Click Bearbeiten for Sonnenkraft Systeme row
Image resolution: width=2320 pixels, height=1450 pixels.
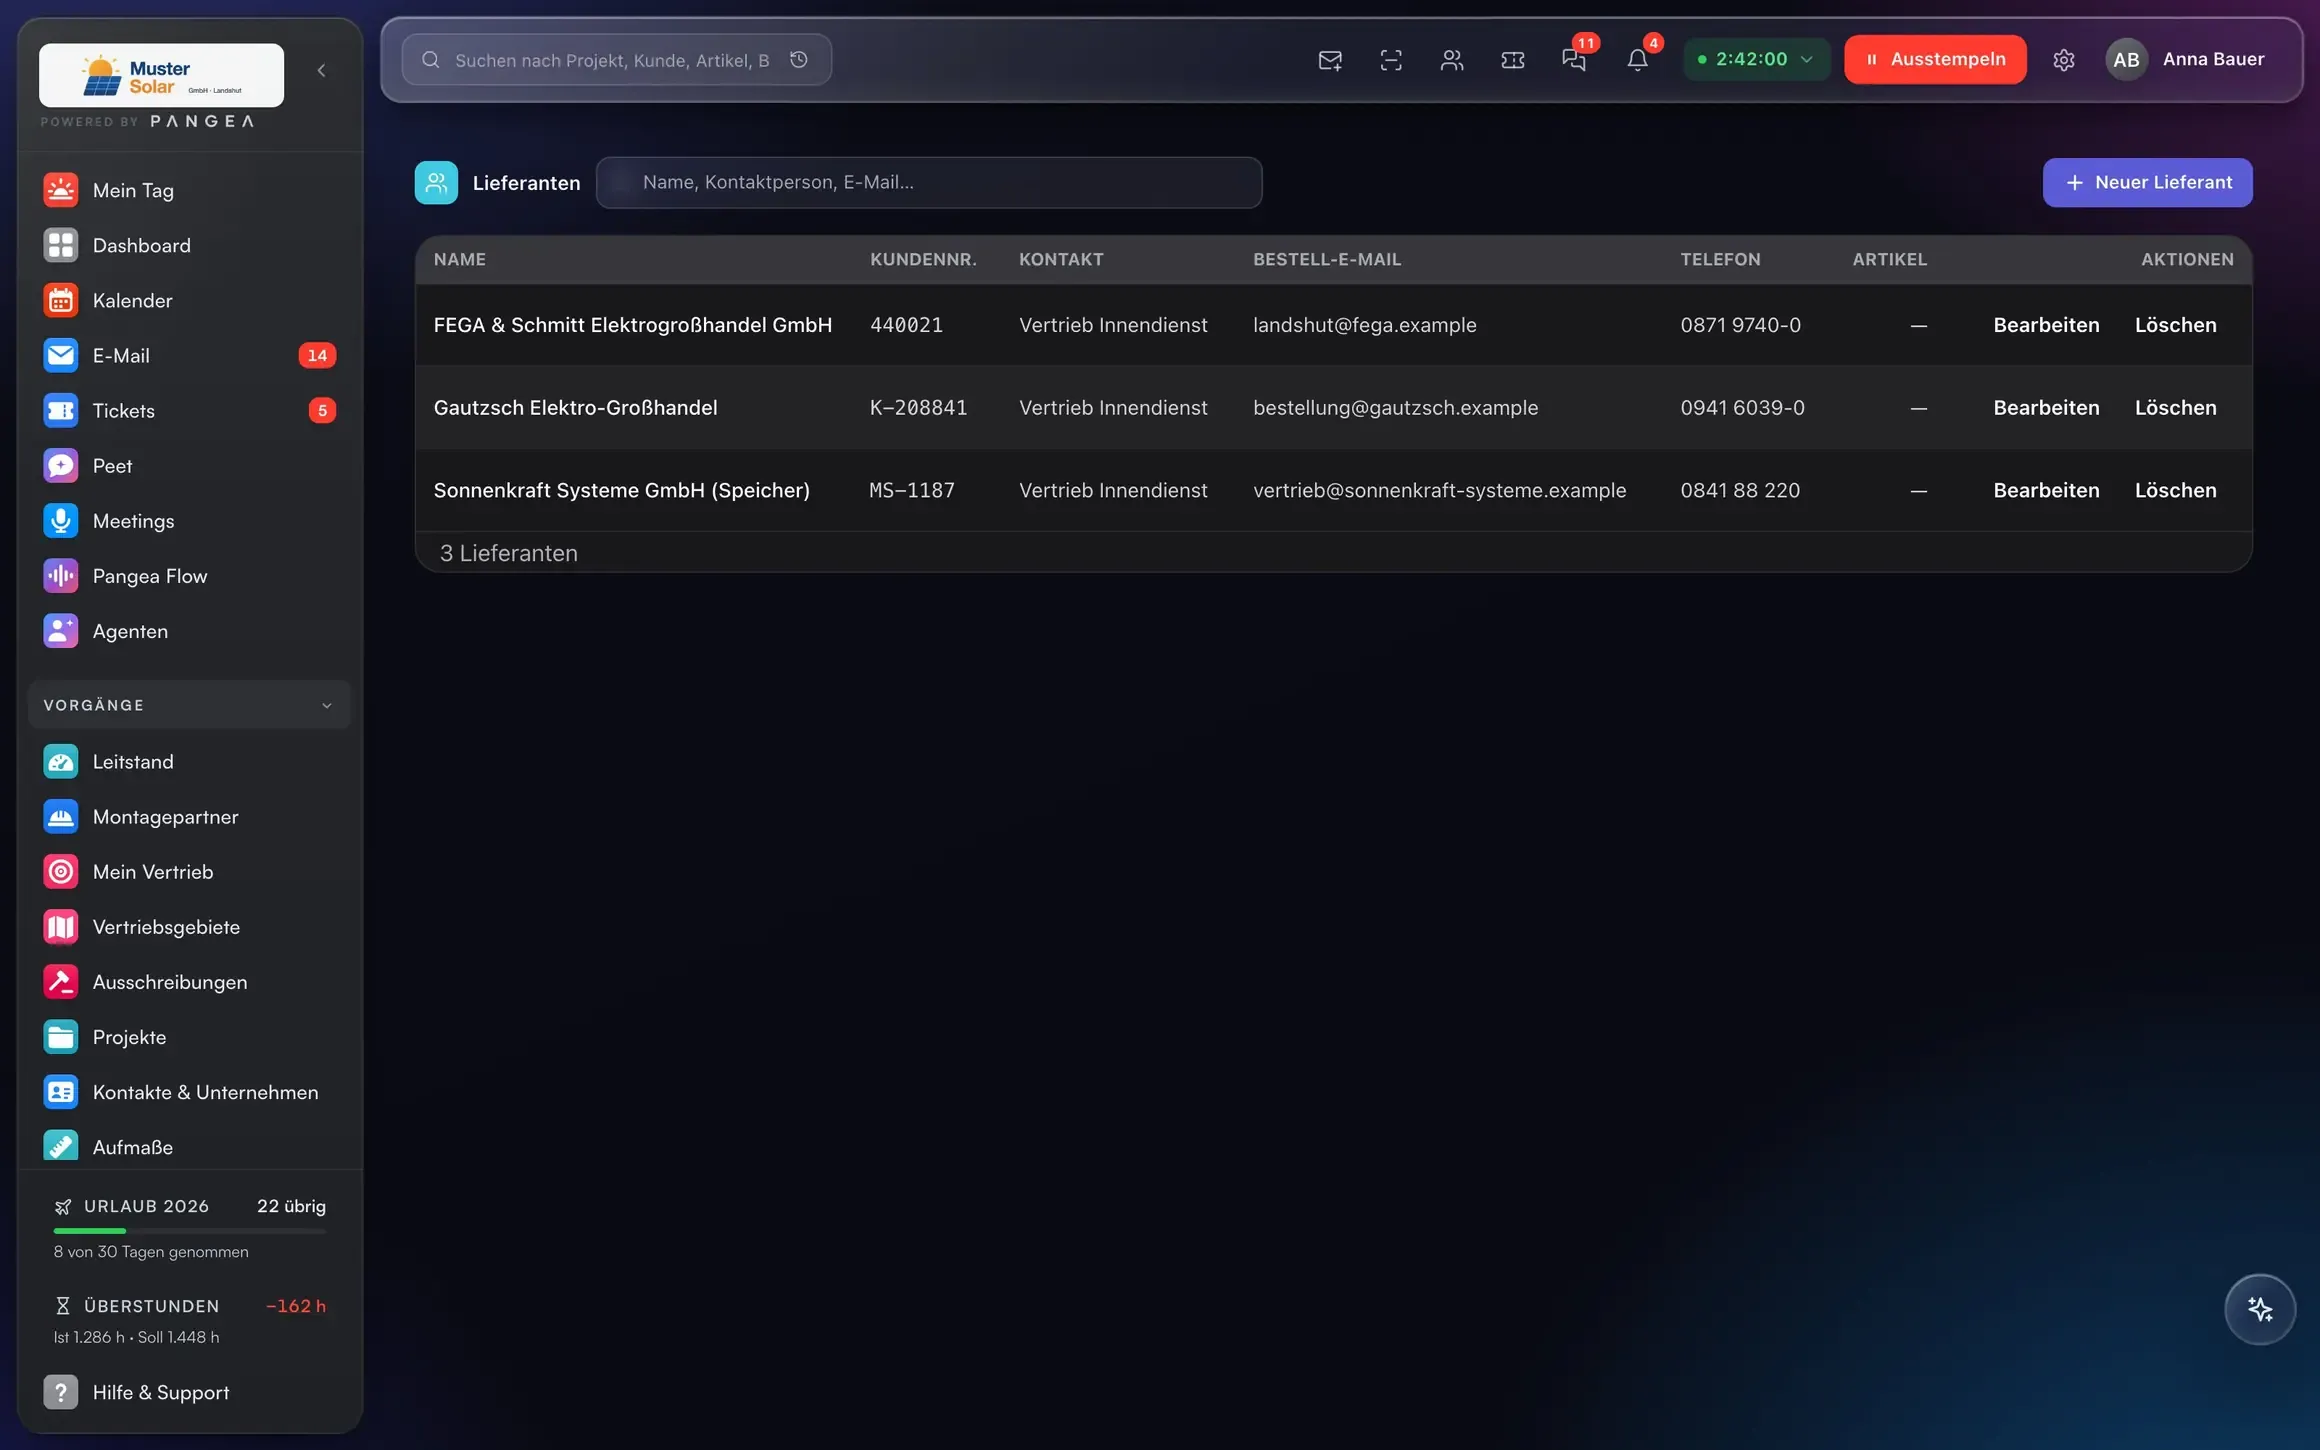[2046, 491]
